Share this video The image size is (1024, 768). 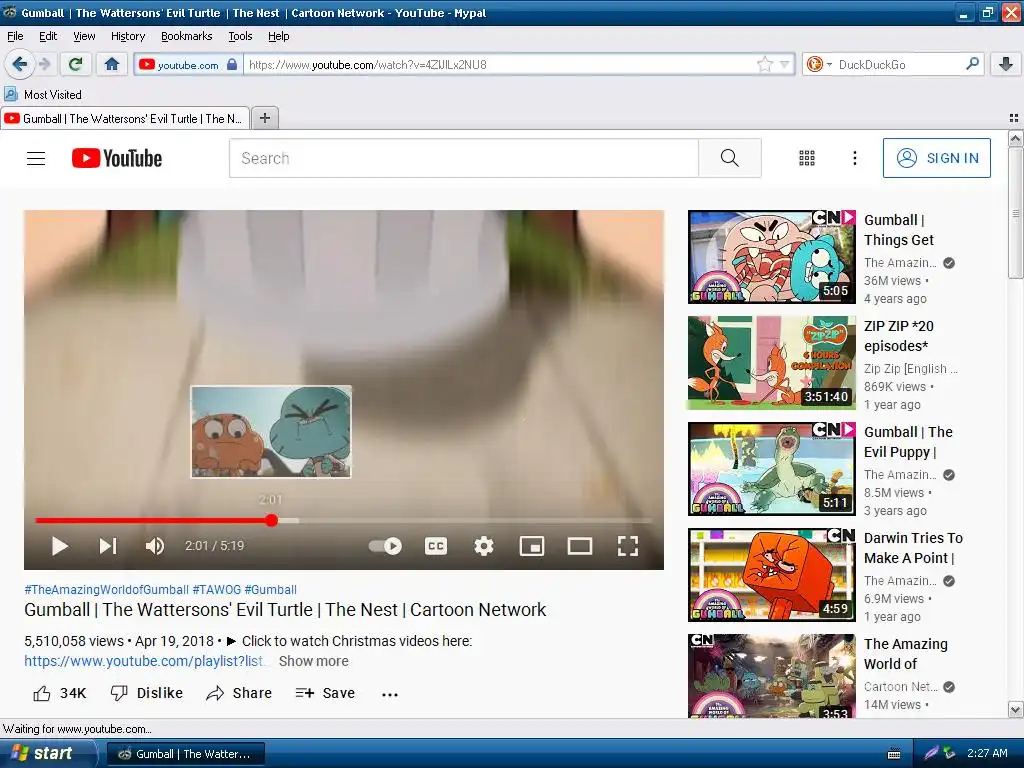(239, 693)
